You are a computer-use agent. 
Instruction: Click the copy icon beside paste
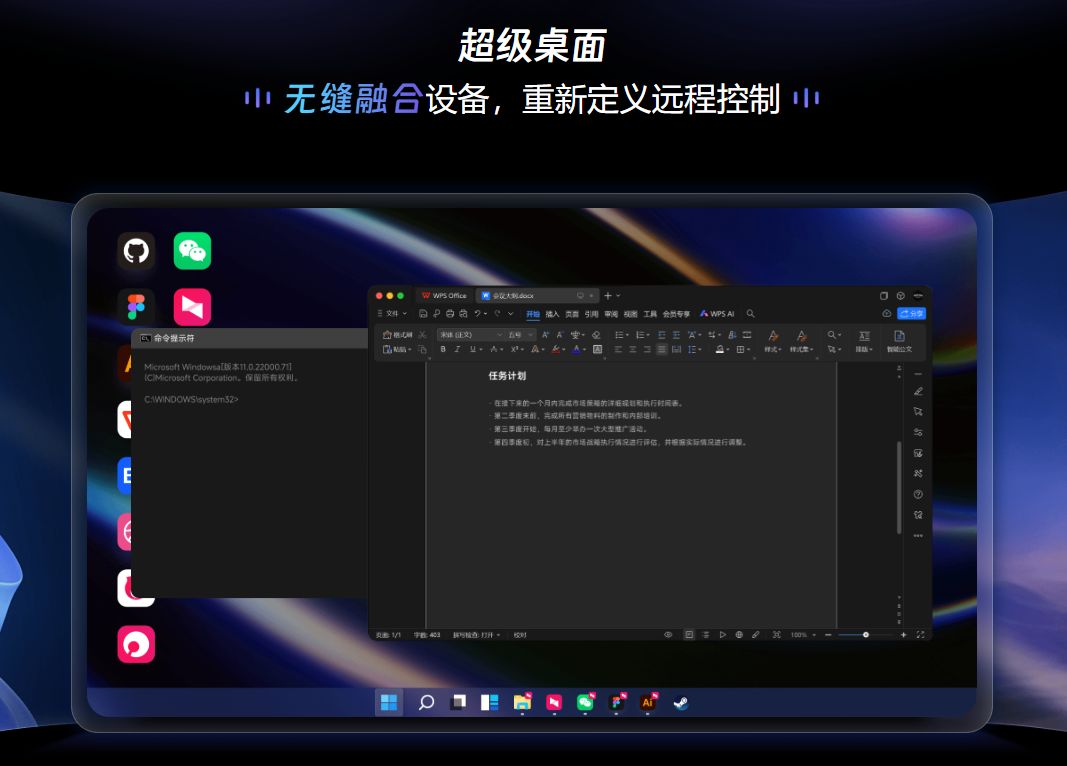[423, 350]
